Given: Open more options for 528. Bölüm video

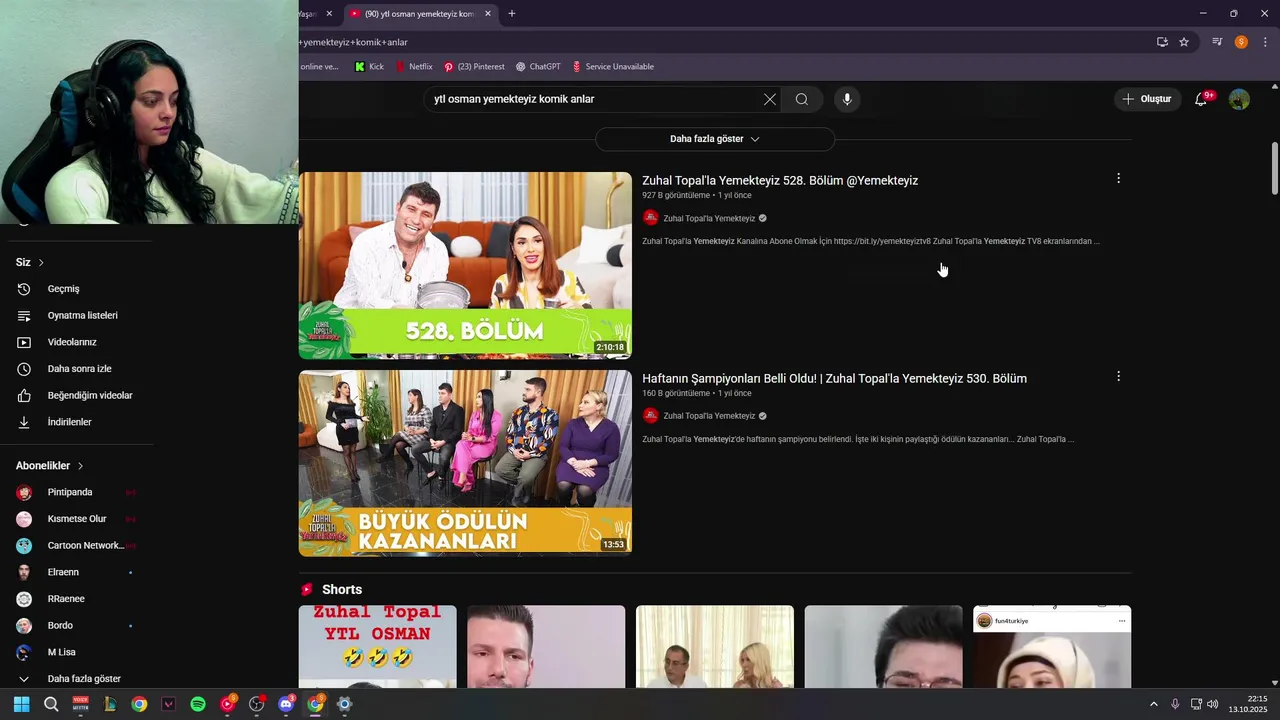Looking at the screenshot, I should click(x=1118, y=178).
